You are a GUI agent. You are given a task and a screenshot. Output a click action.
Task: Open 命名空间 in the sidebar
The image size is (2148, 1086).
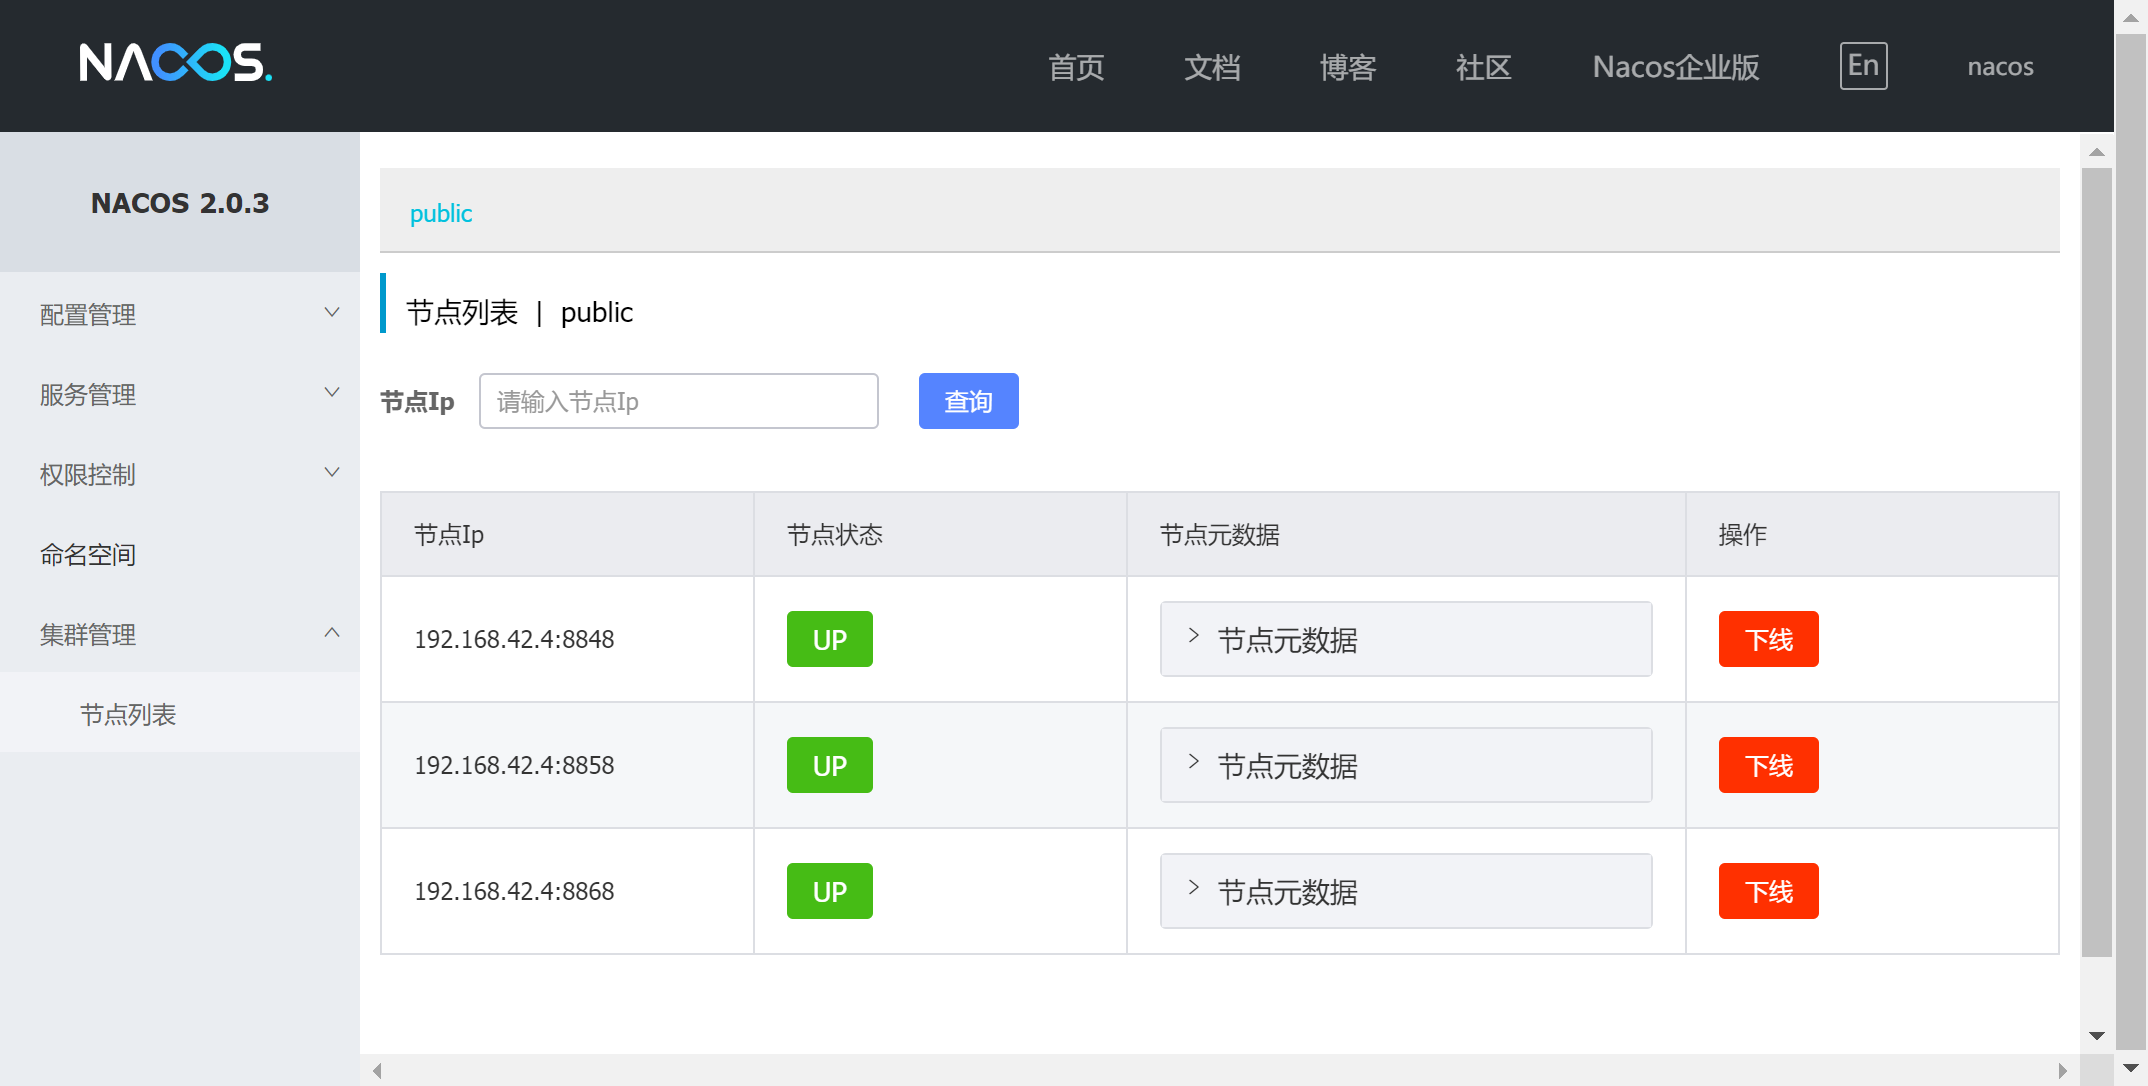point(180,554)
